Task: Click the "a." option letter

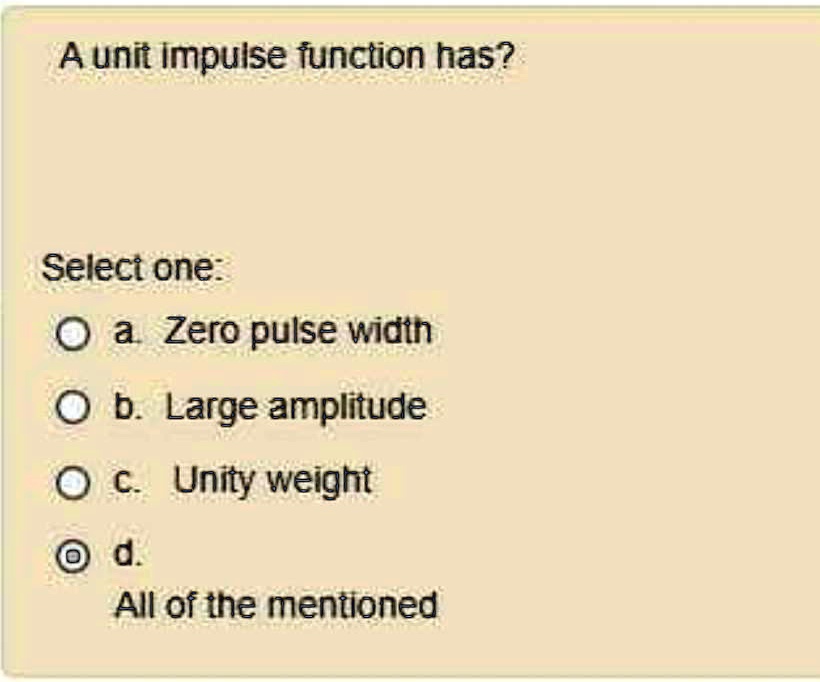Action: (x=127, y=331)
